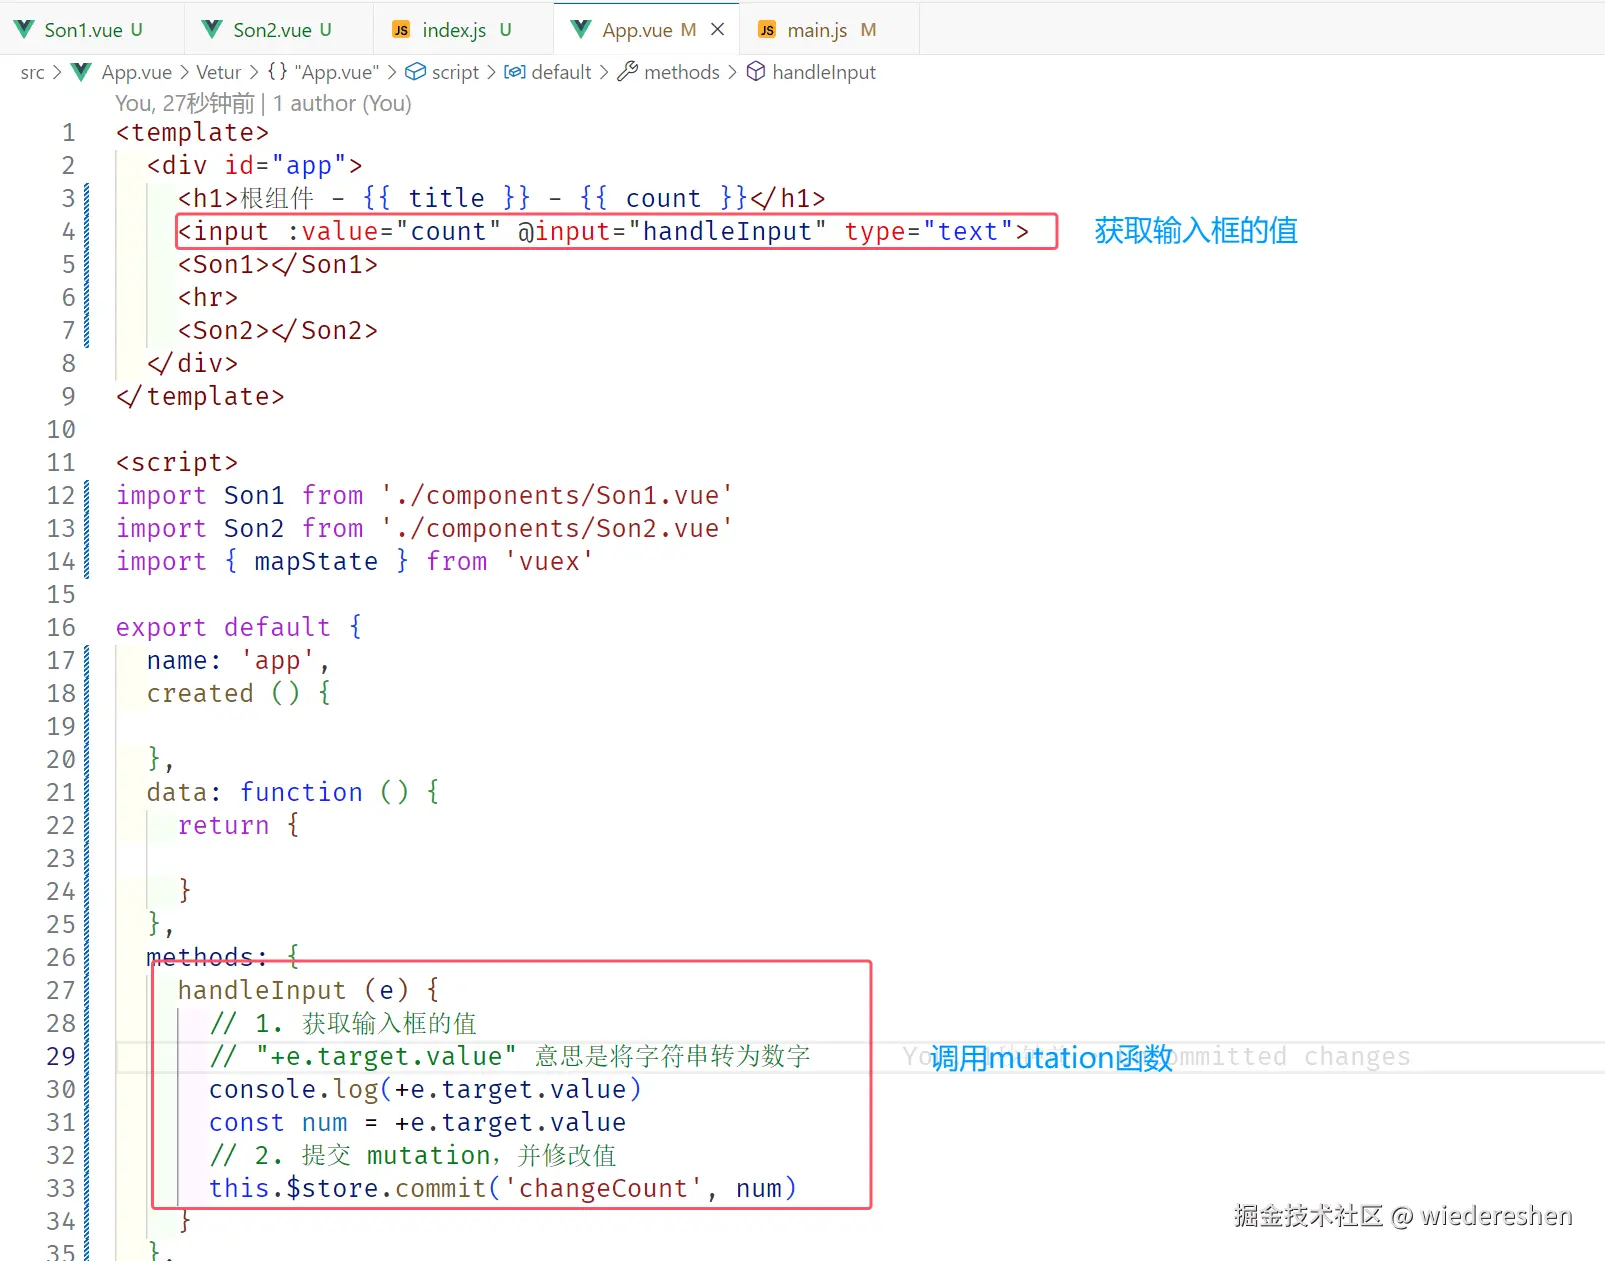Switch to the Son1.vue tab
1605x1261 pixels.
click(x=92, y=30)
